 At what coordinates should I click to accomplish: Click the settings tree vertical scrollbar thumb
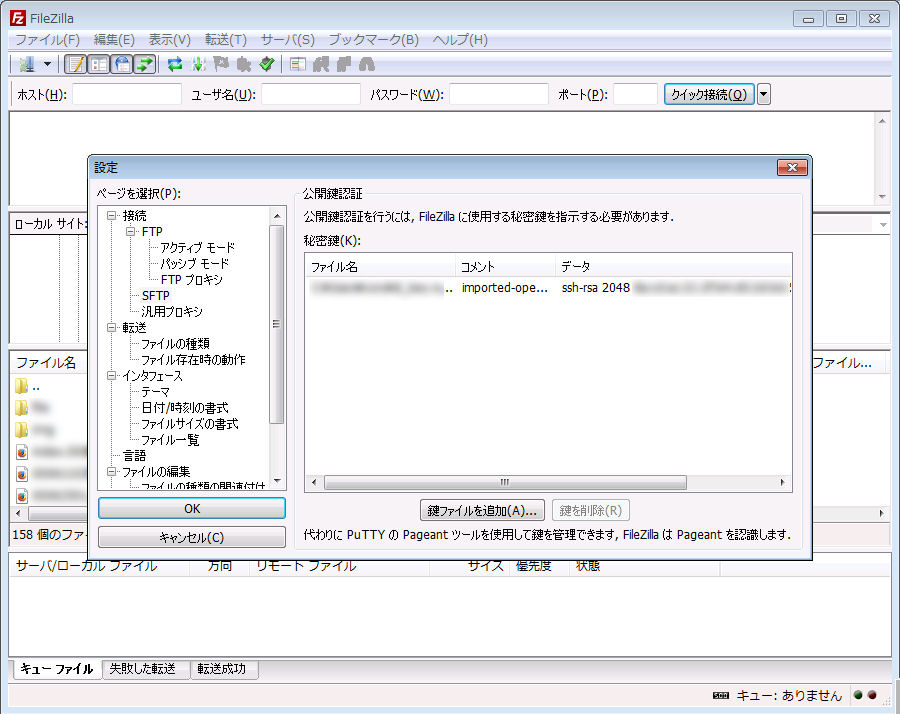277,324
